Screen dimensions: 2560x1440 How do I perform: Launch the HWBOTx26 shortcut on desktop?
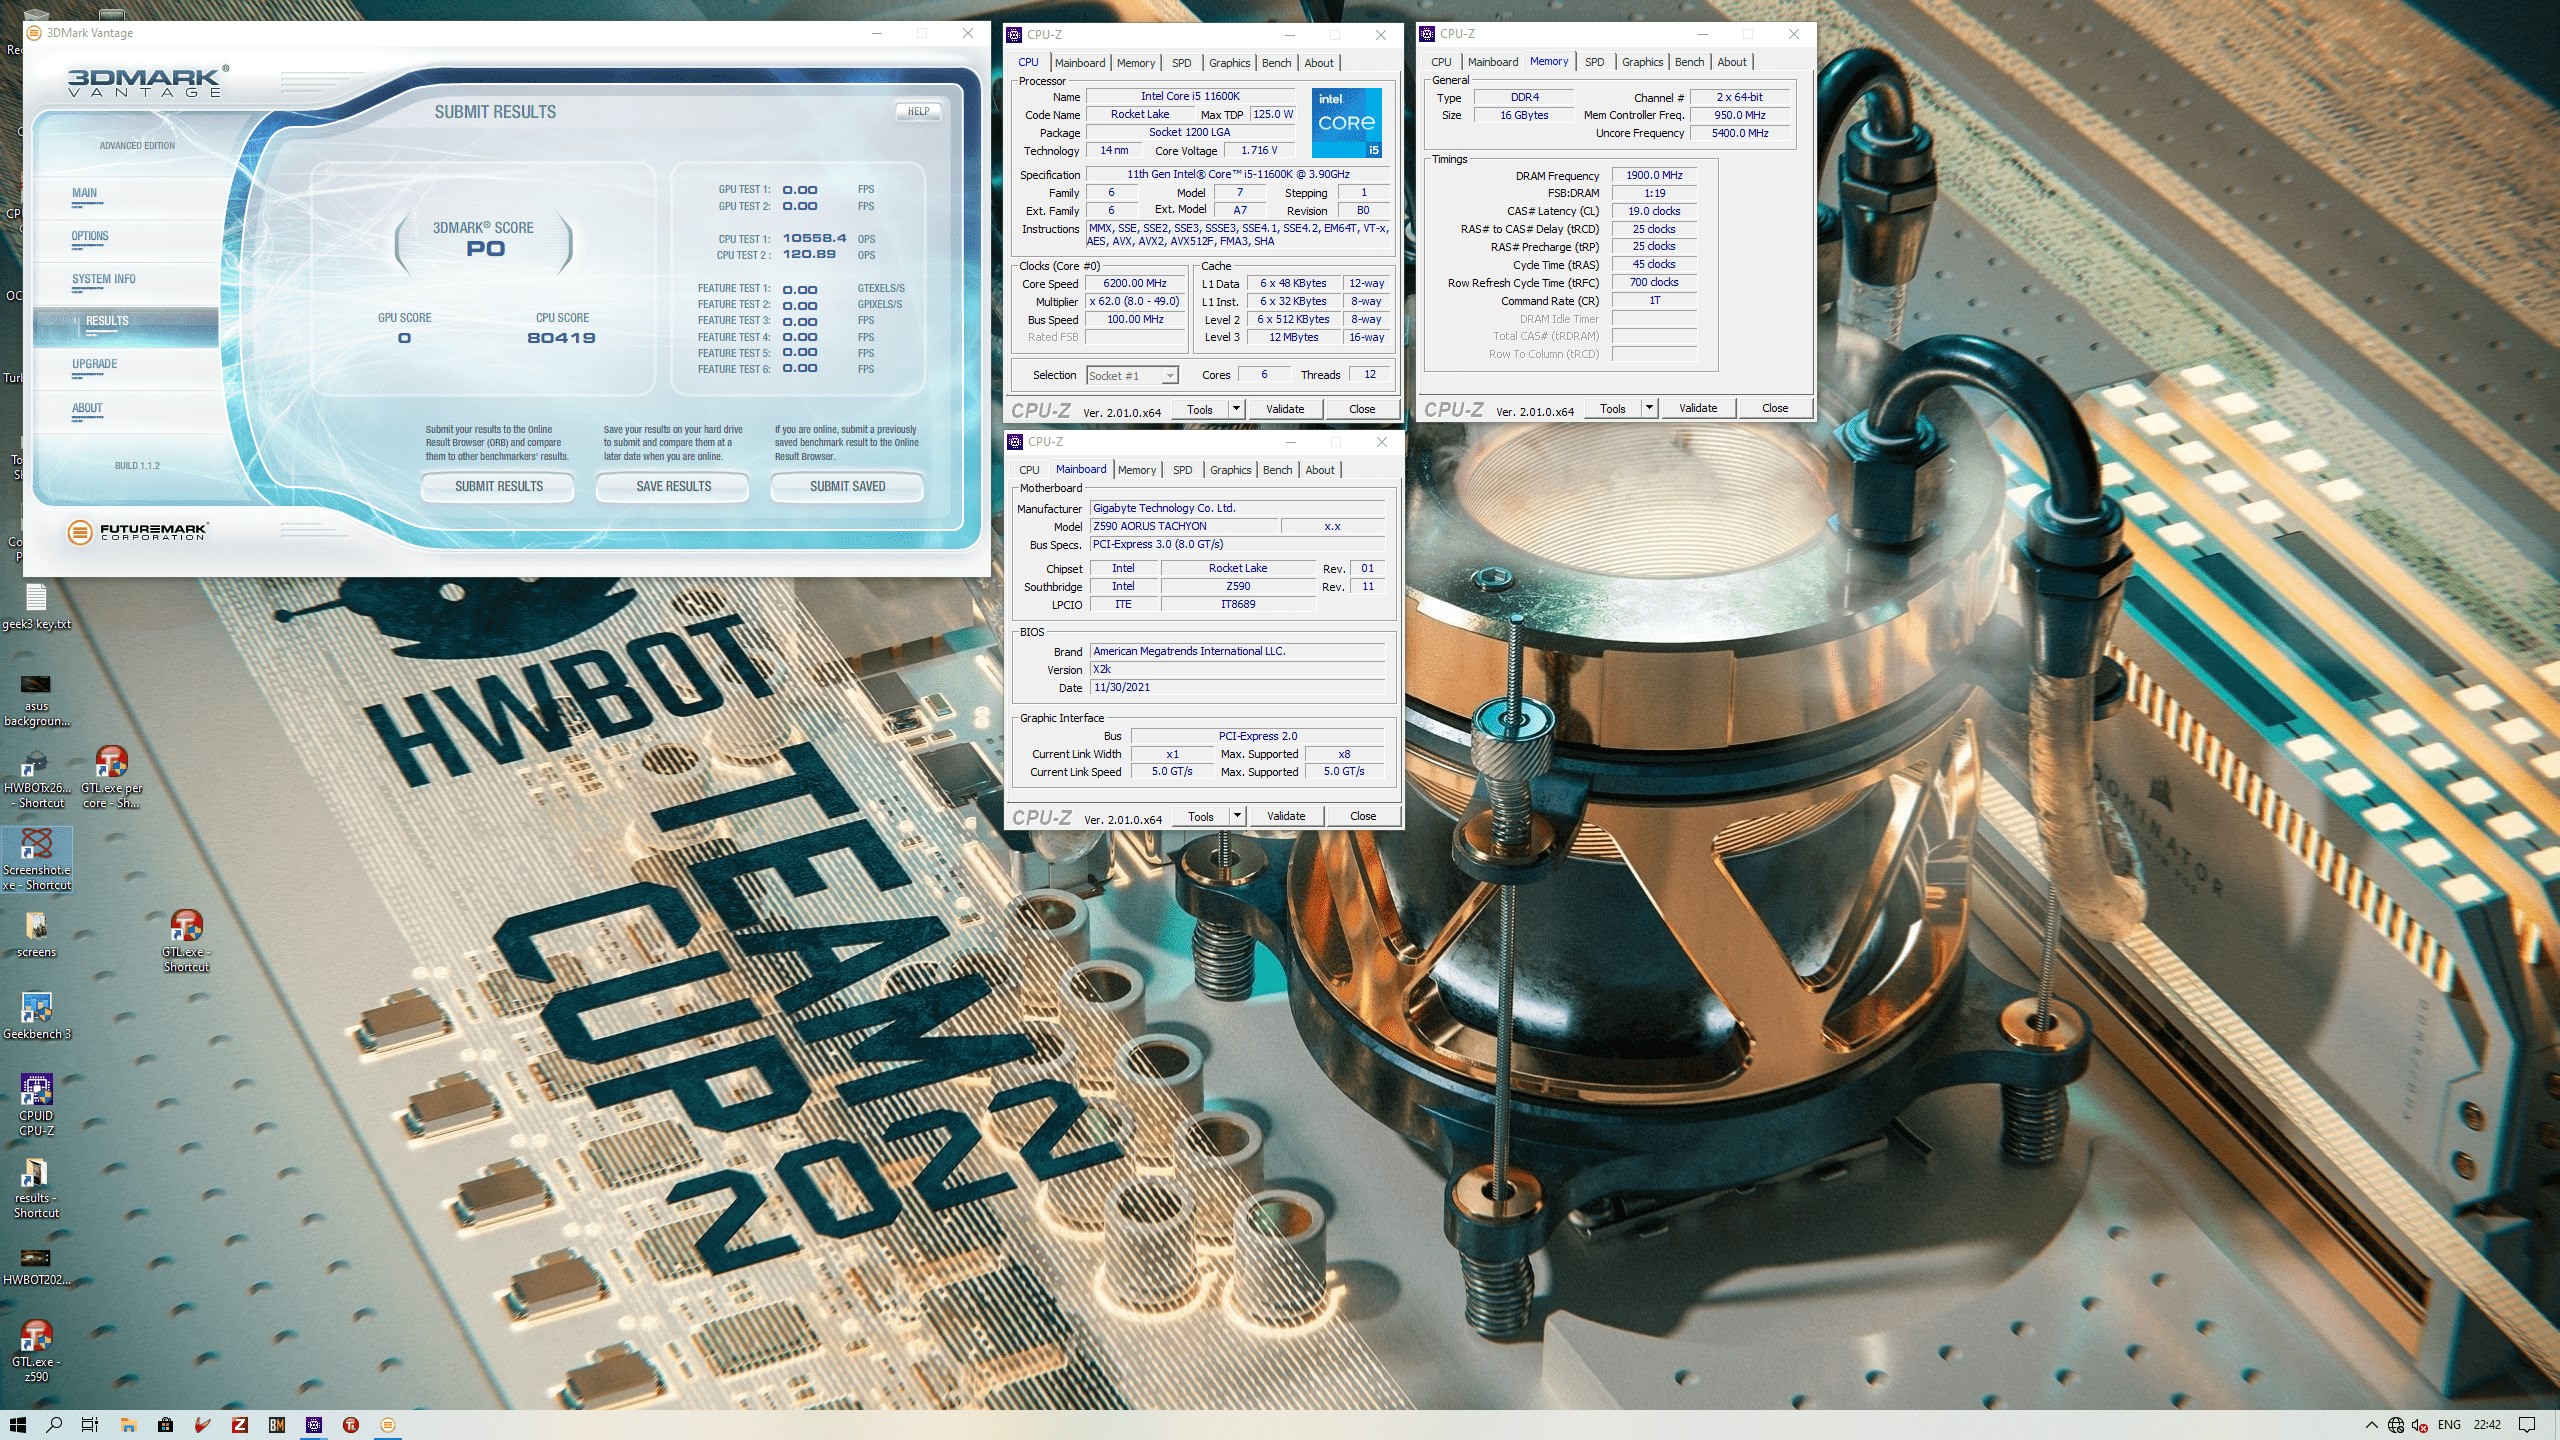pyautogui.click(x=36, y=780)
